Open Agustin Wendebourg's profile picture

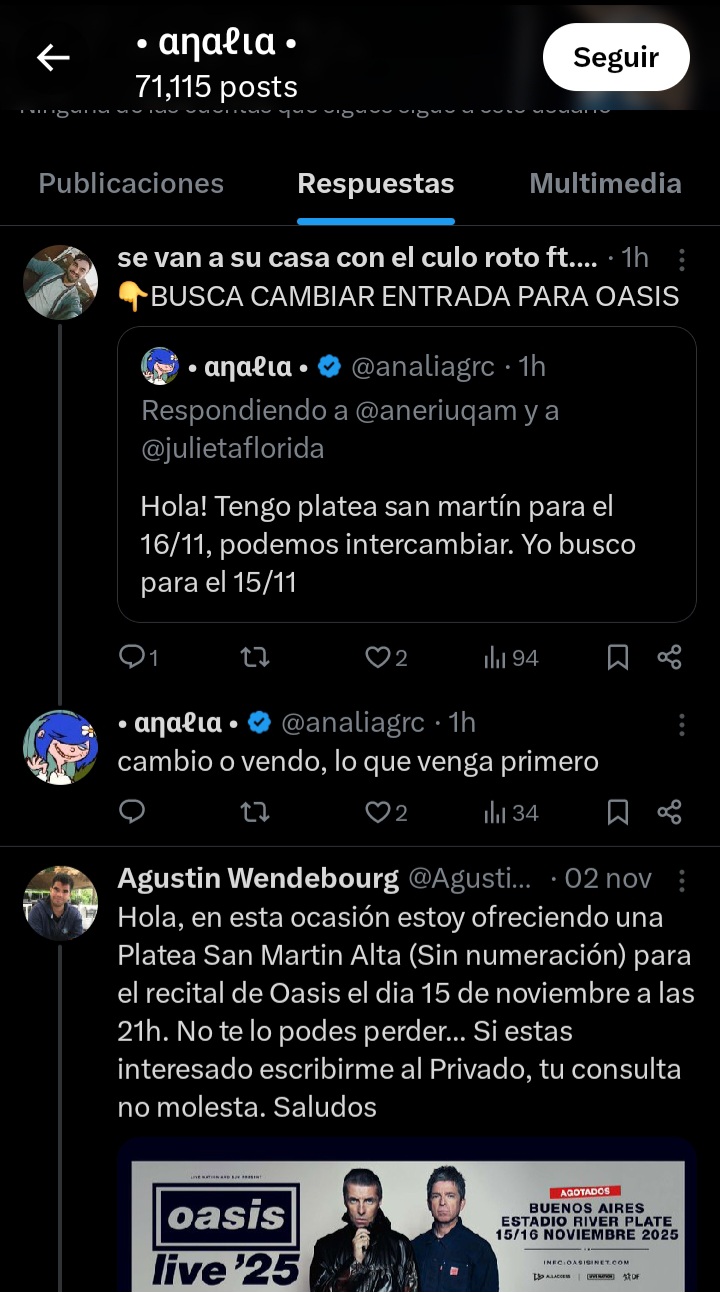(x=60, y=903)
